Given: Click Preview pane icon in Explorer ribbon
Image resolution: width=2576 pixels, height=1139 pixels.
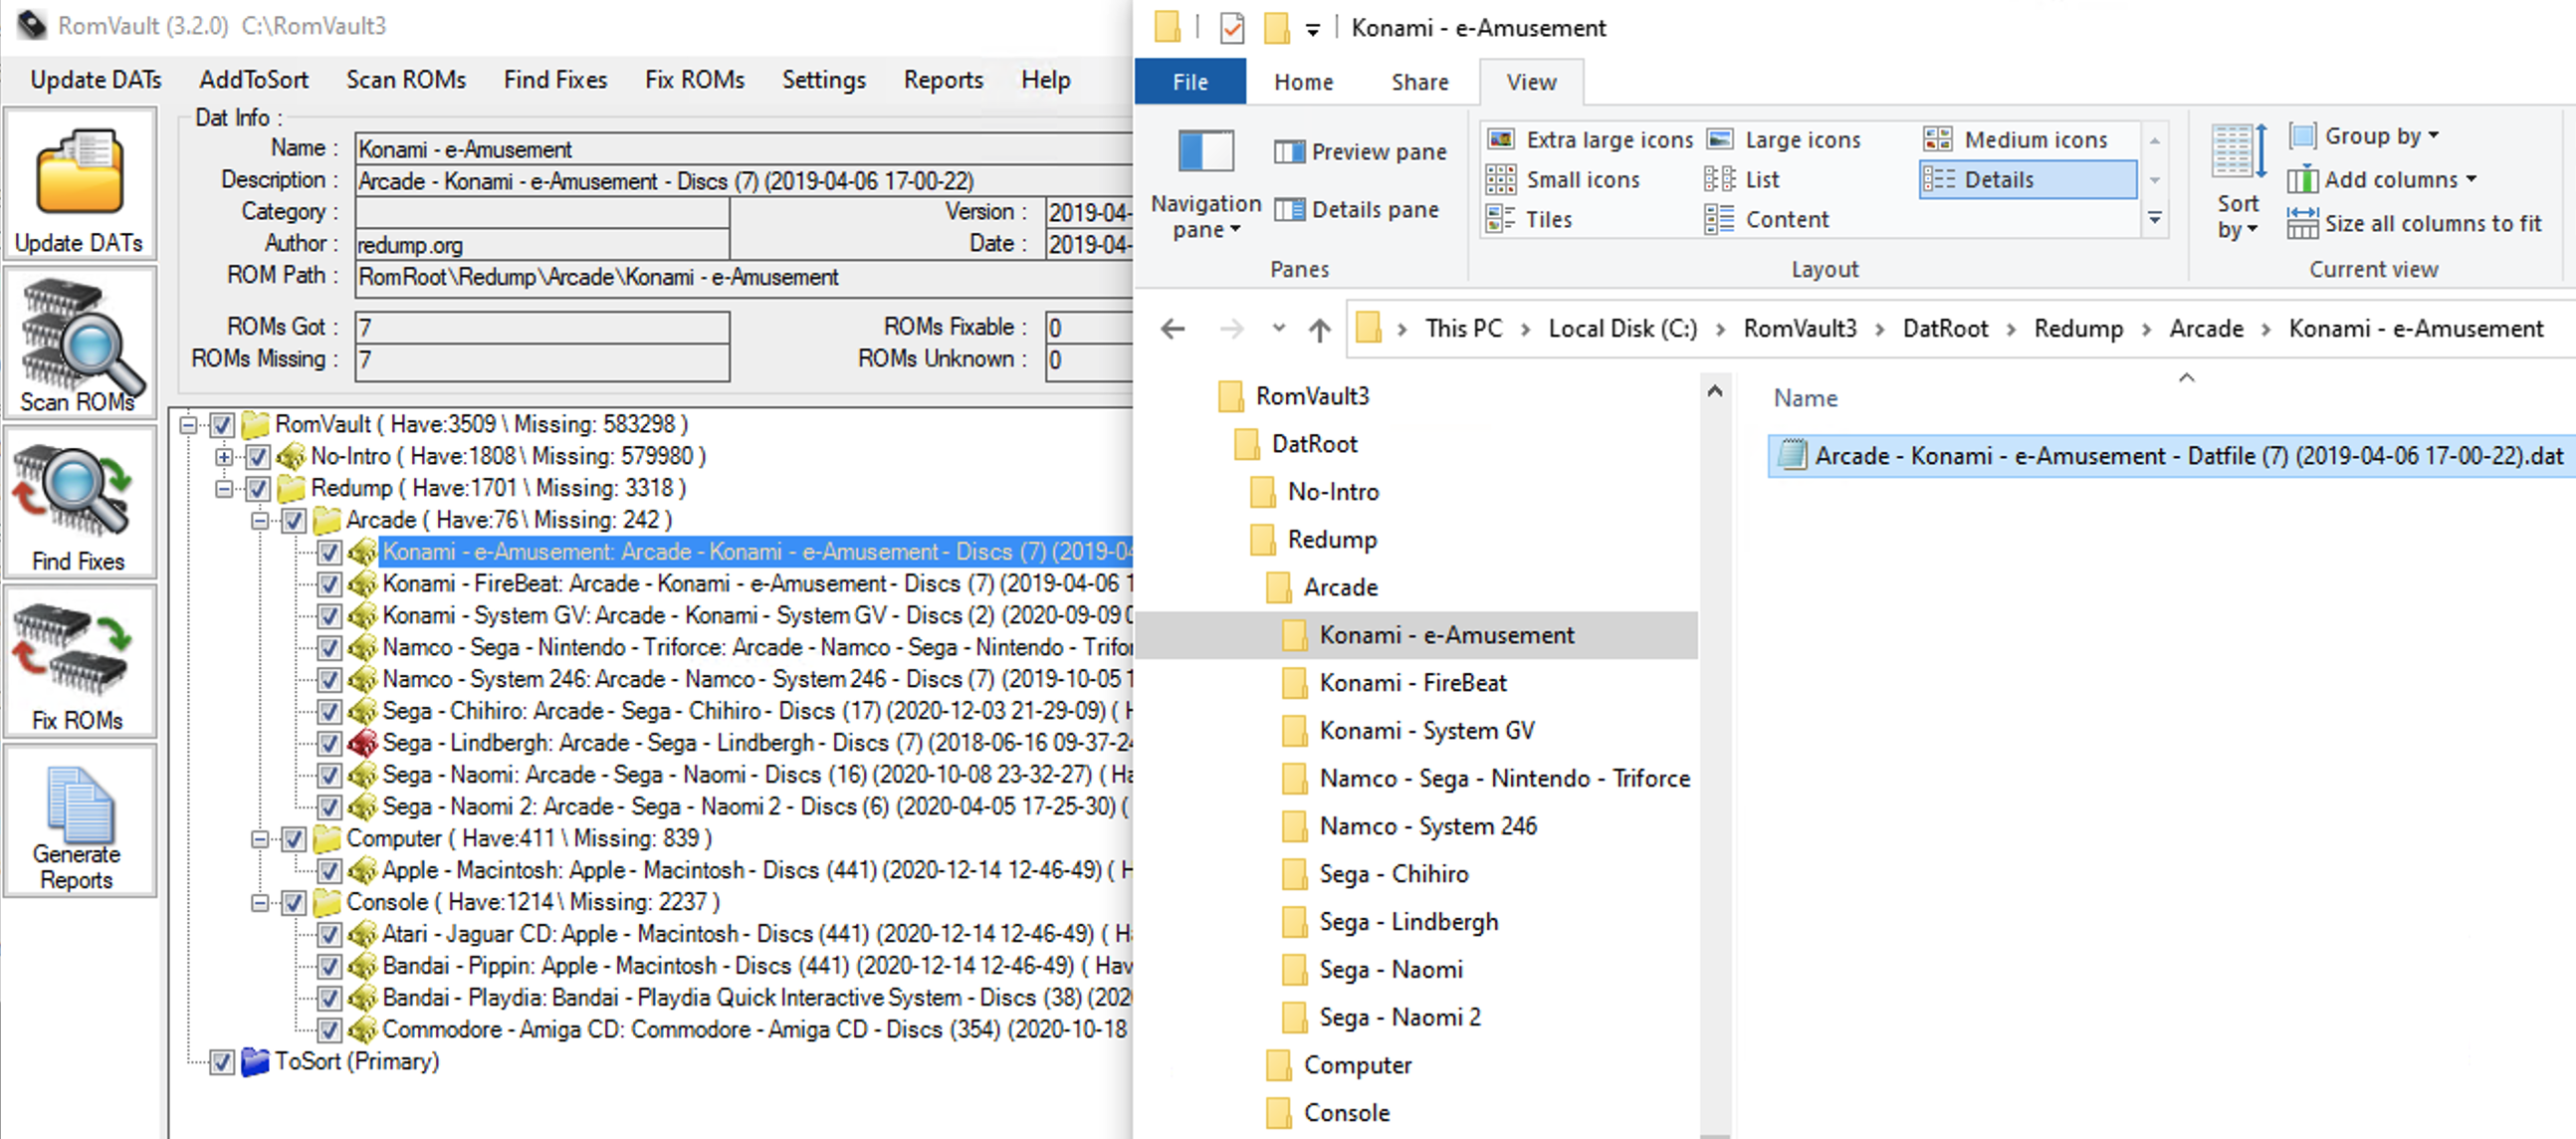Looking at the screenshot, I should (1289, 152).
